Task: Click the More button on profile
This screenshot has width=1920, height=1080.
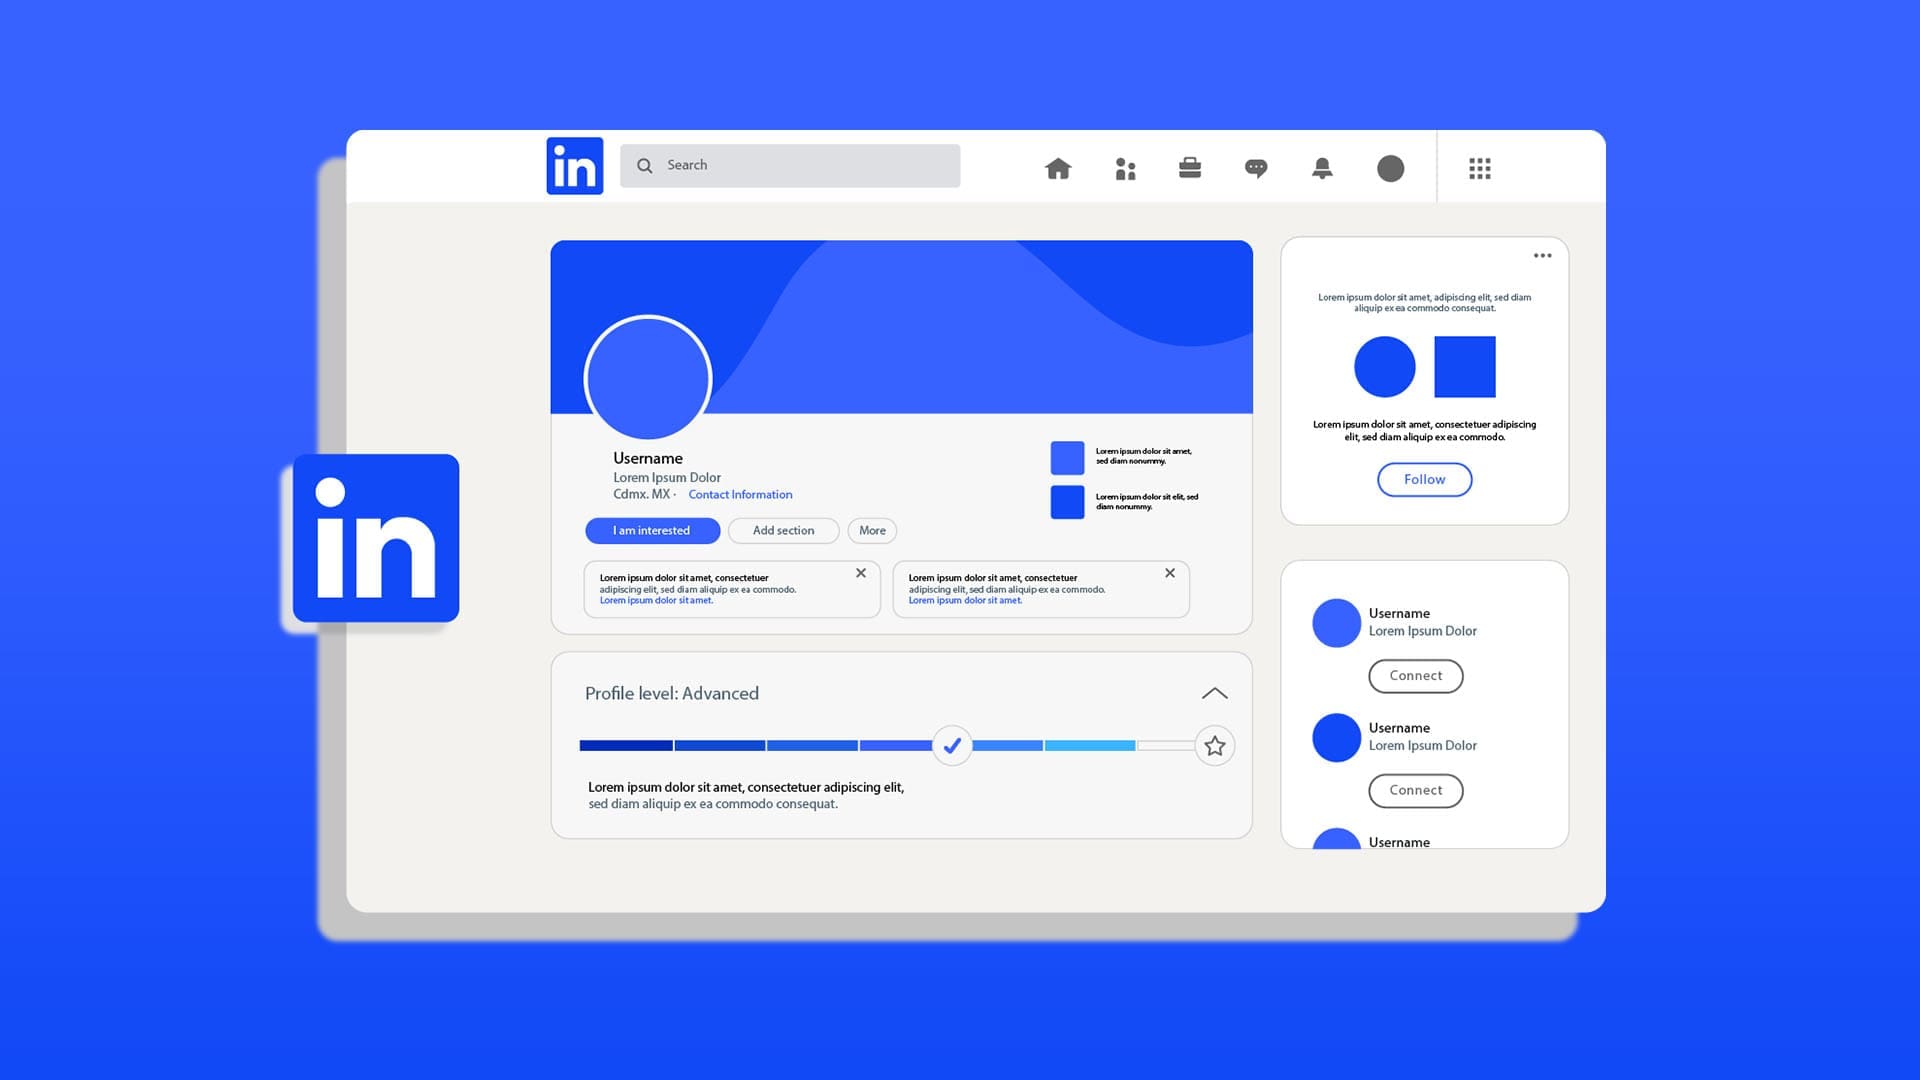Action: click(x=872, y=529)
